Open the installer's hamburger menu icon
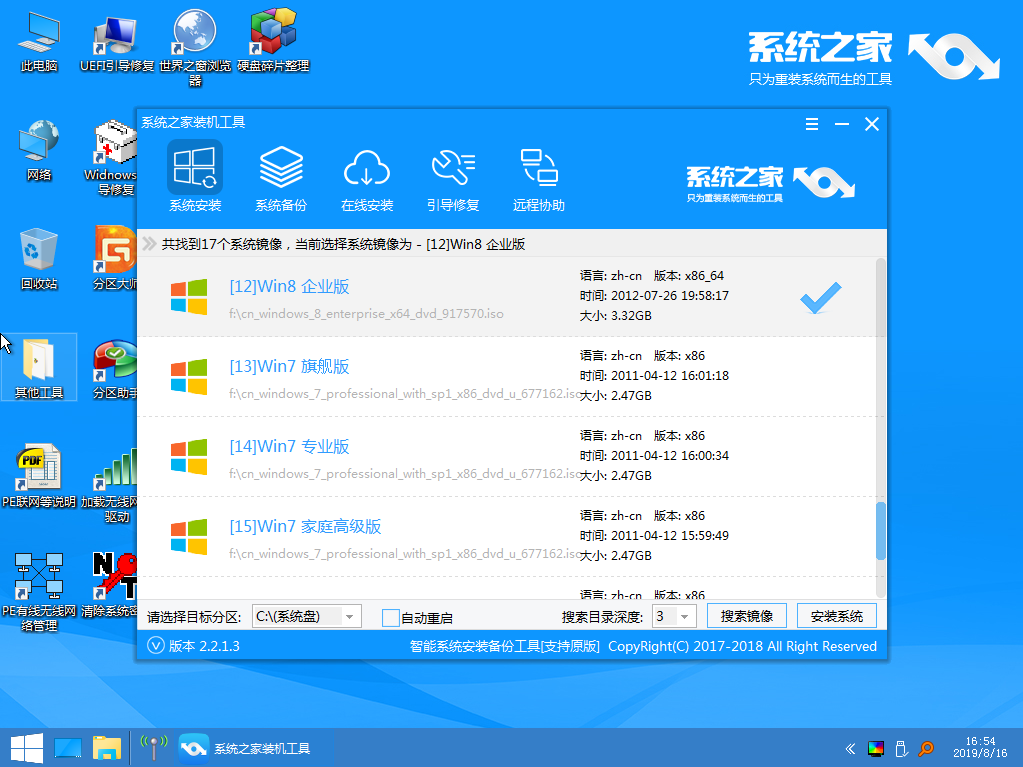Image resolution: width=1023 pixels, height=767 pixels. pyautogui.click(x=811, y=124)
